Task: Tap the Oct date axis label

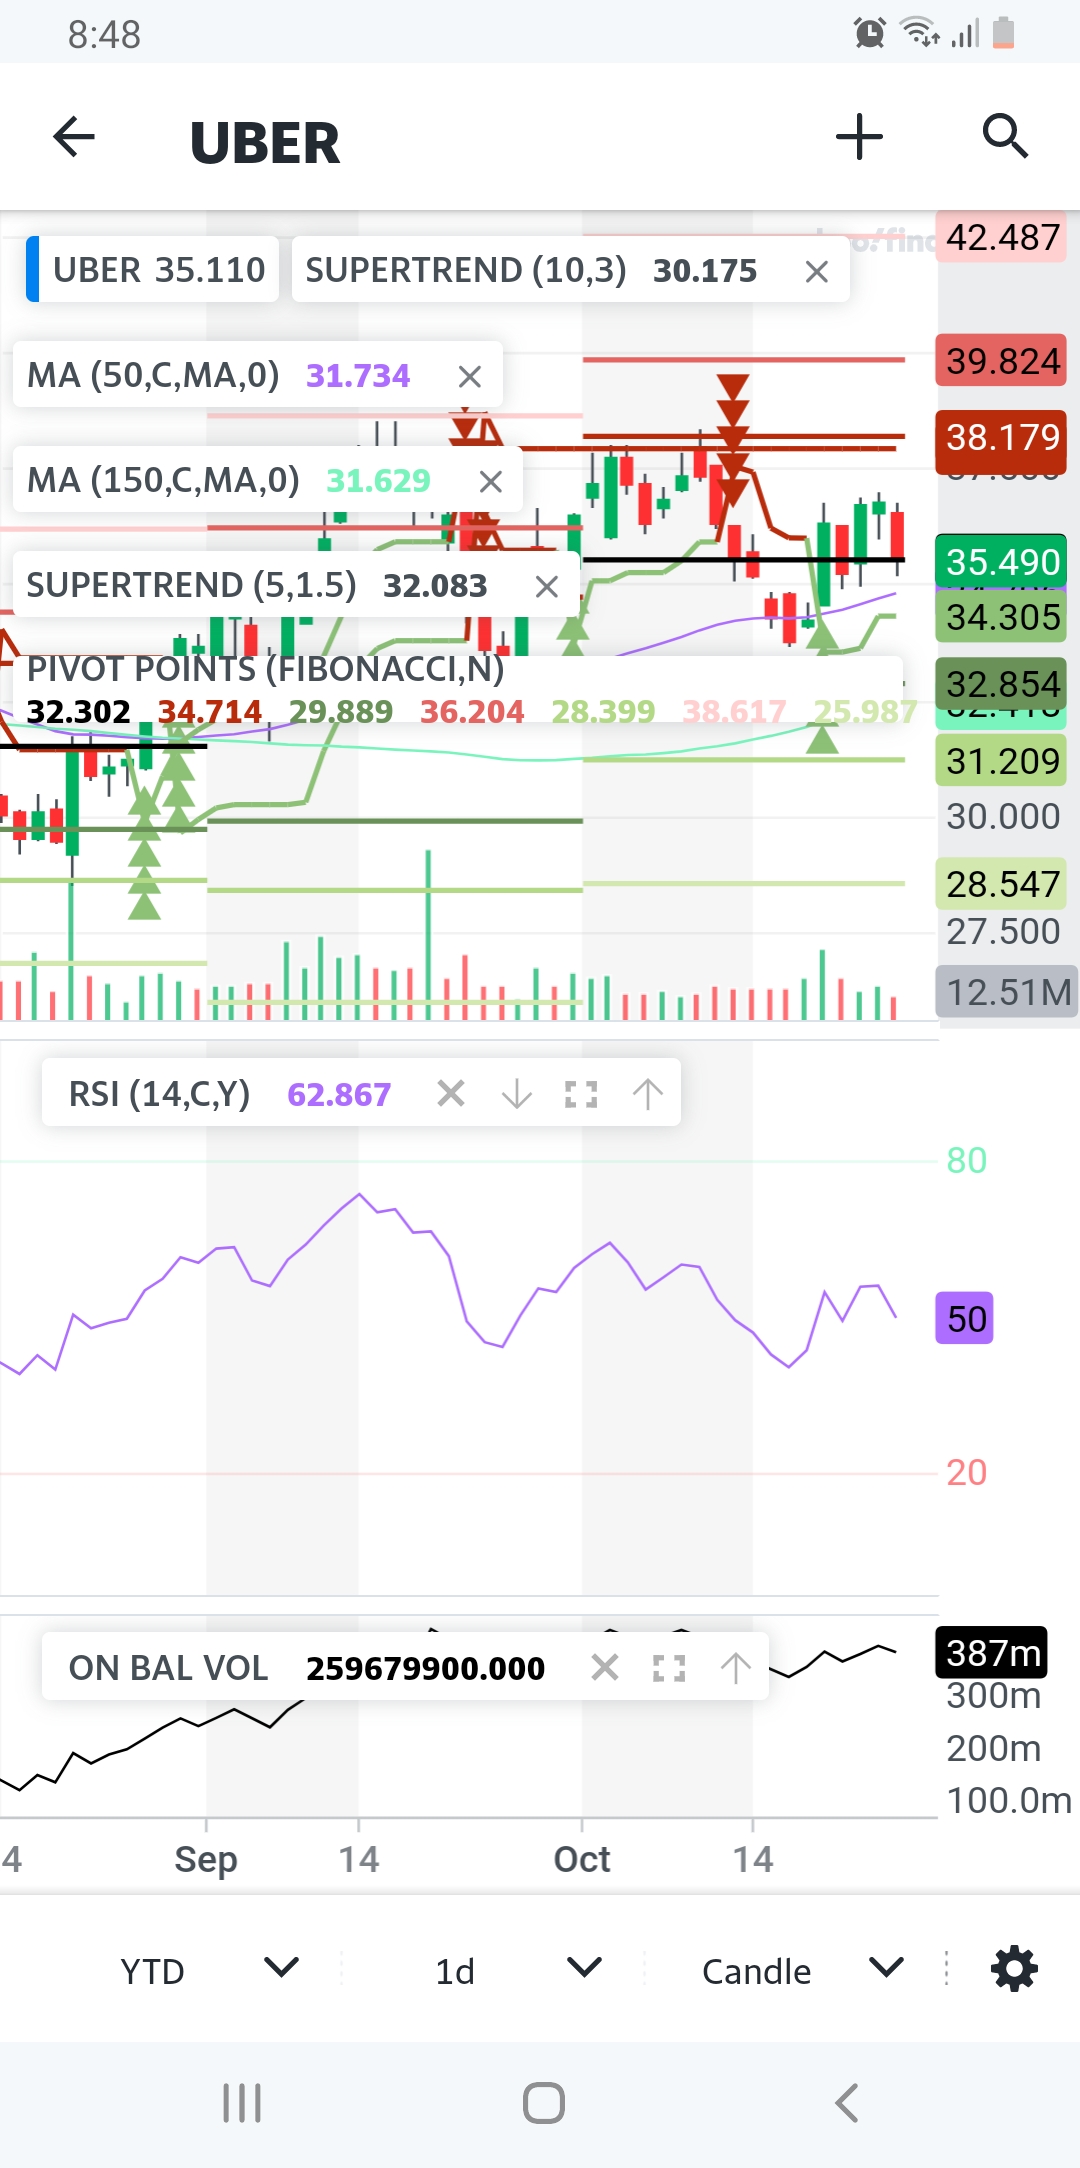Action: tap(582, 1859)
